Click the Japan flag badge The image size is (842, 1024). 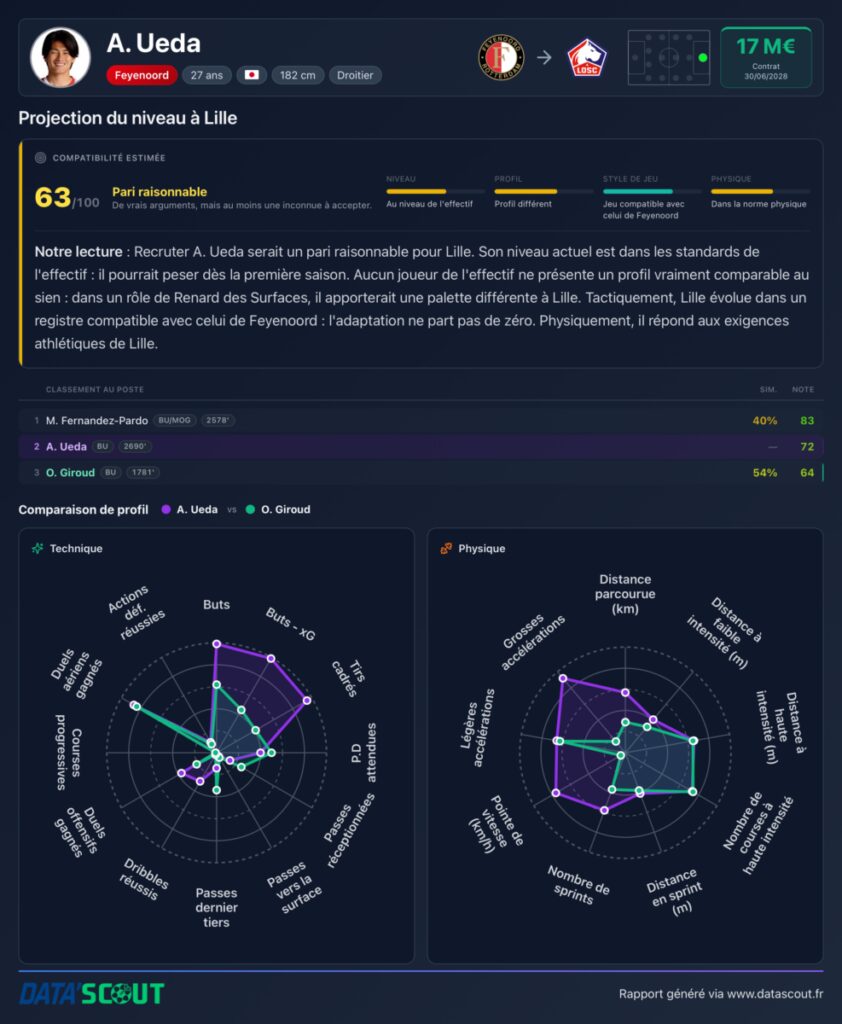coord(251,75)
